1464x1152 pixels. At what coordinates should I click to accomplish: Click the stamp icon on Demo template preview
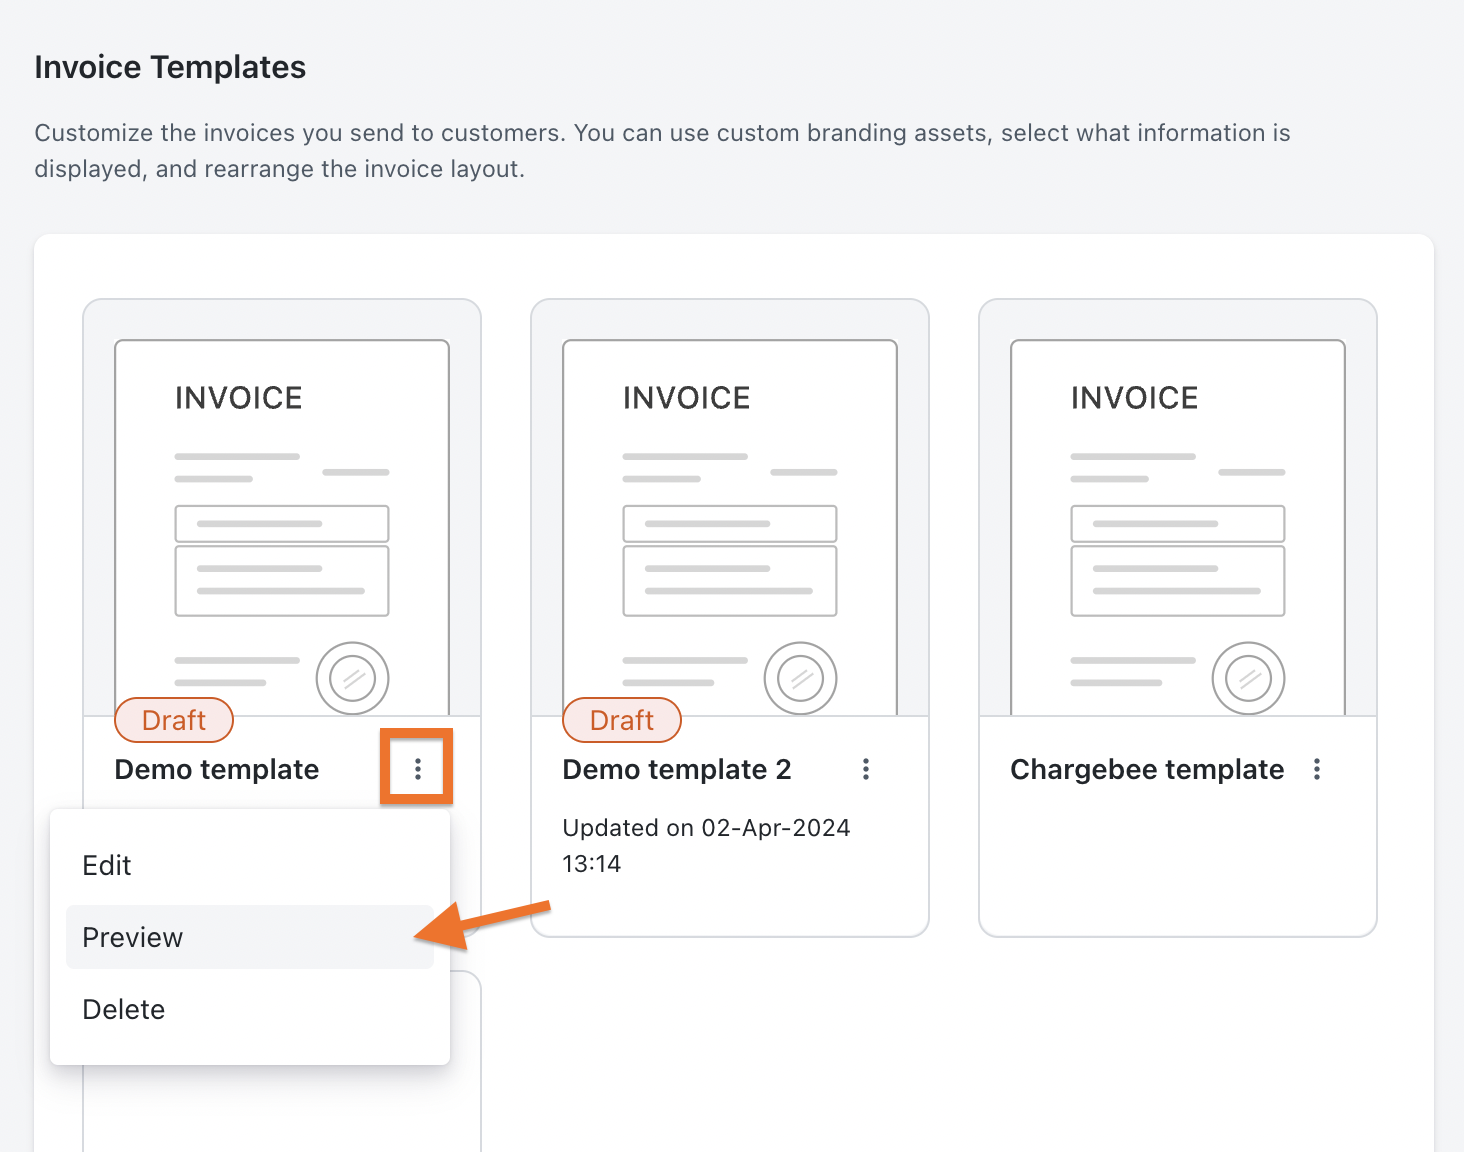click(352, 678)
